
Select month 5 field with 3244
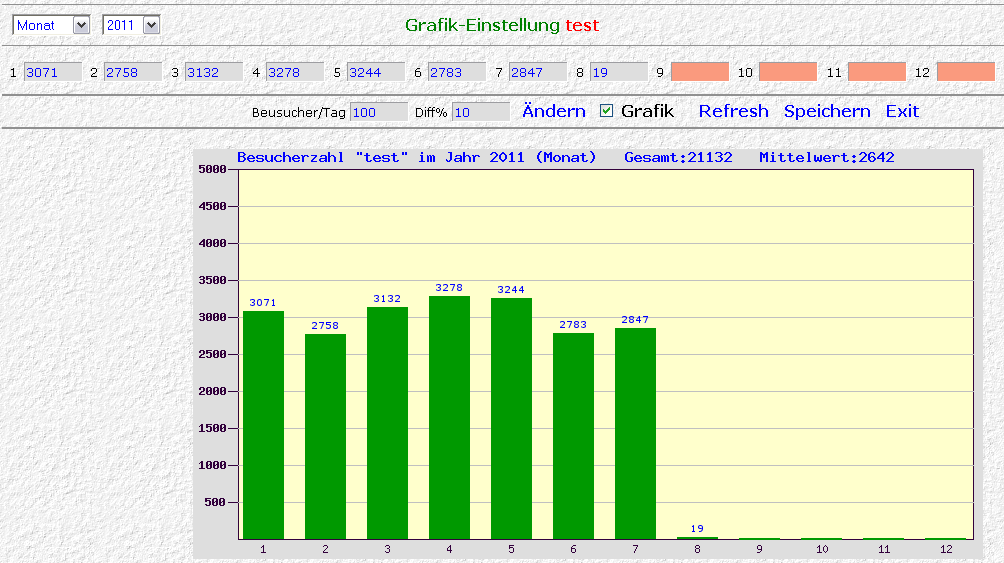tap(376, 72)
